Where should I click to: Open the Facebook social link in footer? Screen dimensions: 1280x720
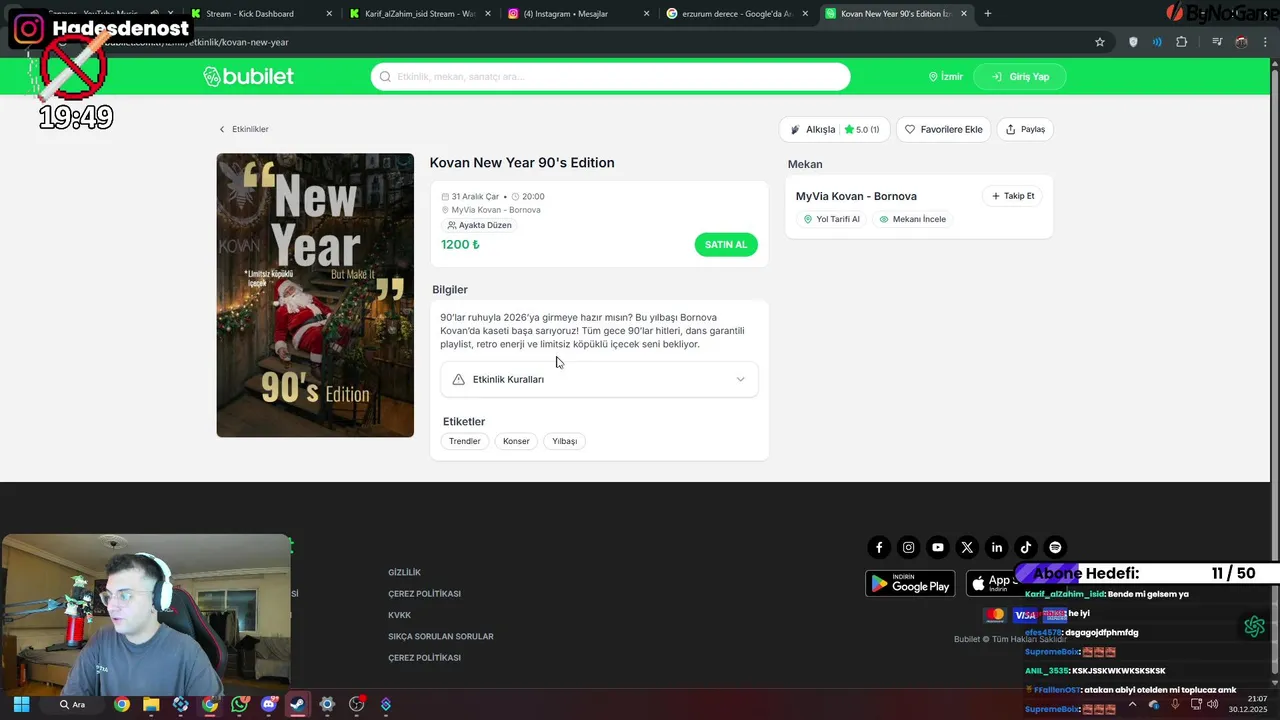[879, 547]
